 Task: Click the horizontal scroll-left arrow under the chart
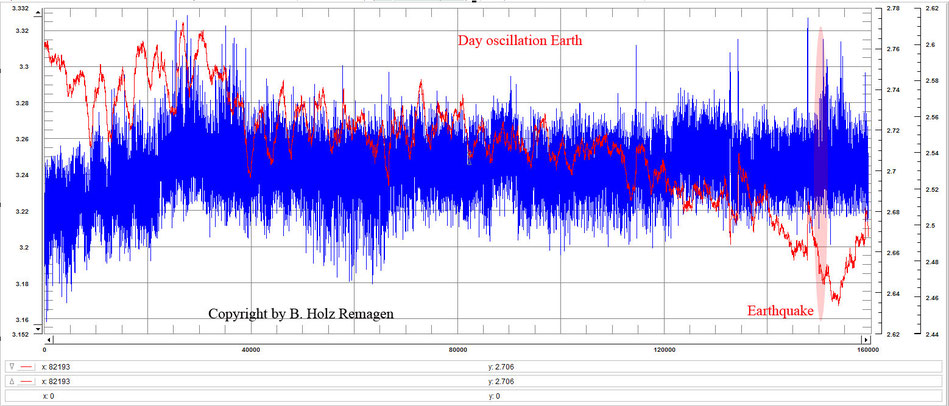(x=49, y=339)
